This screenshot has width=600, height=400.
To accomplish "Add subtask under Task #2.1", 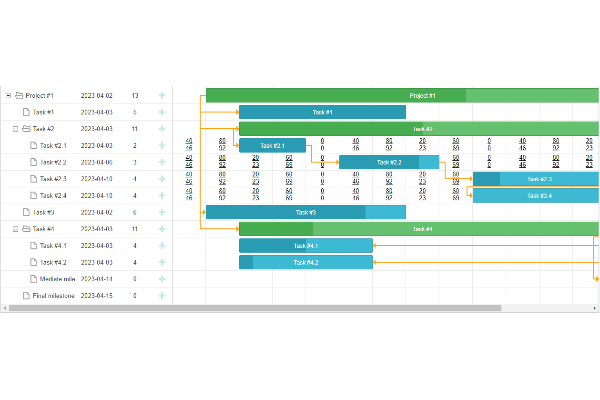I will pos(161,146).
